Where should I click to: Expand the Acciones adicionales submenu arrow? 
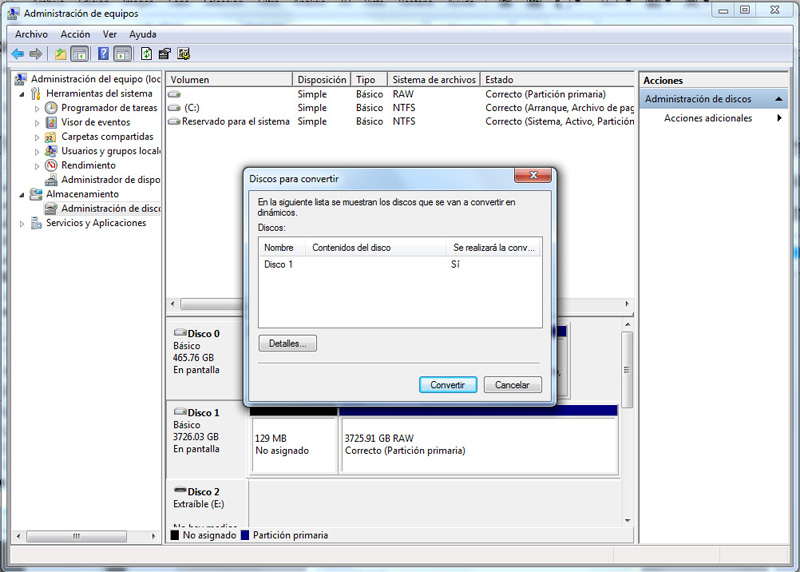pos(779,118)
